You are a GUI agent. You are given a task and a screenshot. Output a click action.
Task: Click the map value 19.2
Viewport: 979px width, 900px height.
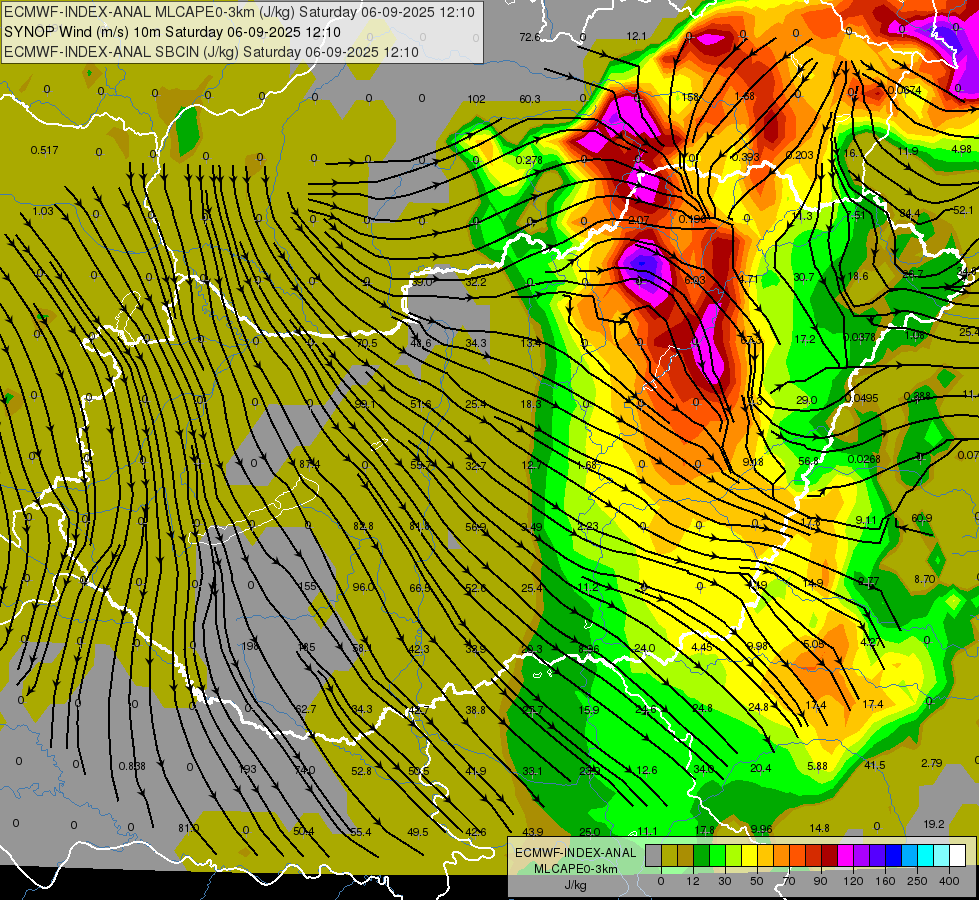[x=933, y=824]
